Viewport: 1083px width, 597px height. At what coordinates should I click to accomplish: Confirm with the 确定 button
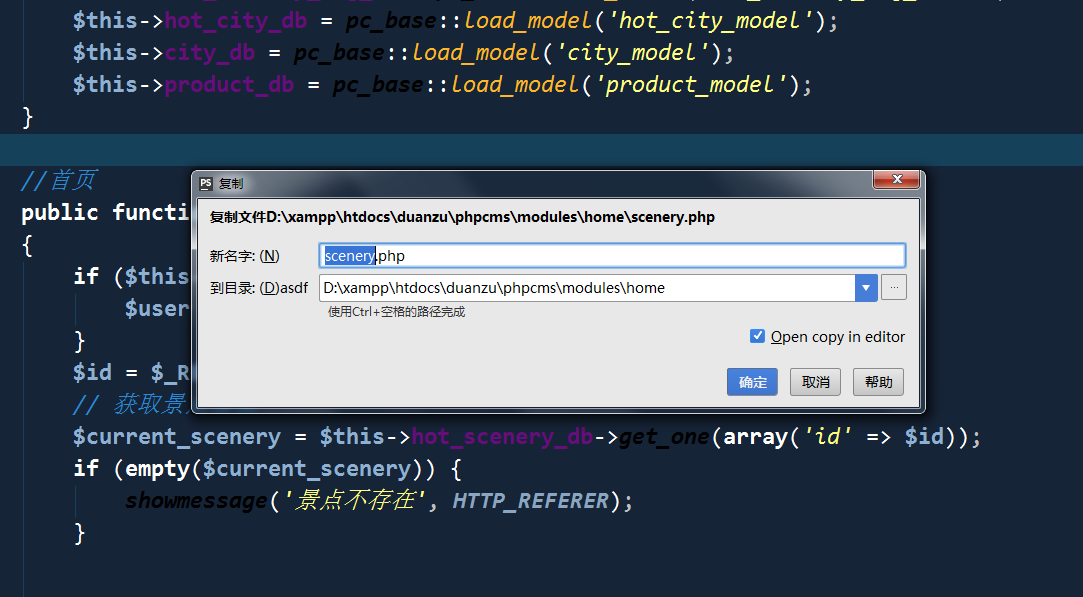click(x=752, y=382)
